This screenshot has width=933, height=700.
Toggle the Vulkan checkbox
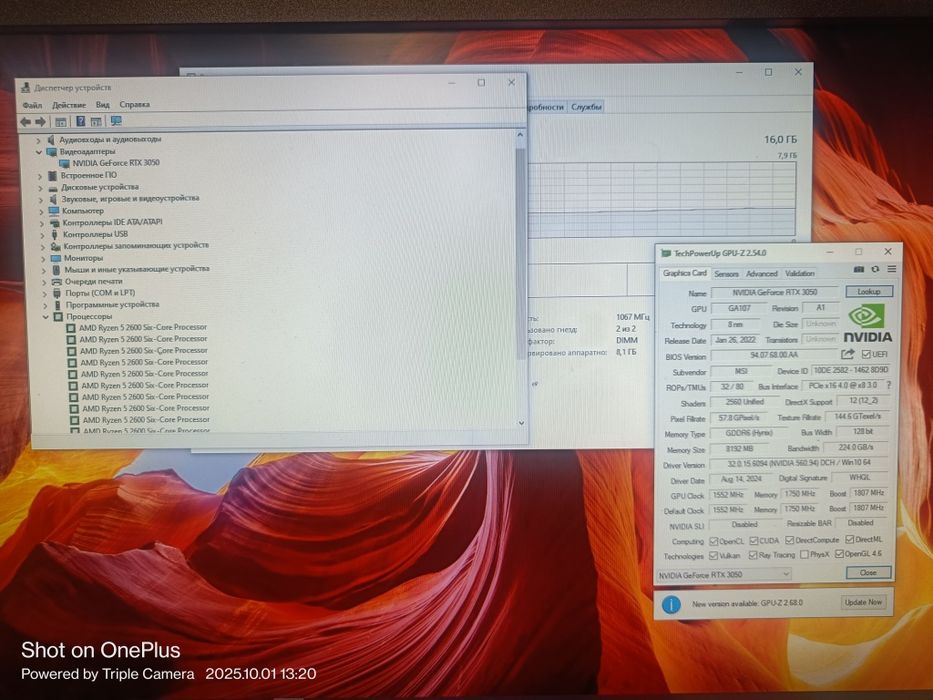tap(713, 555)
